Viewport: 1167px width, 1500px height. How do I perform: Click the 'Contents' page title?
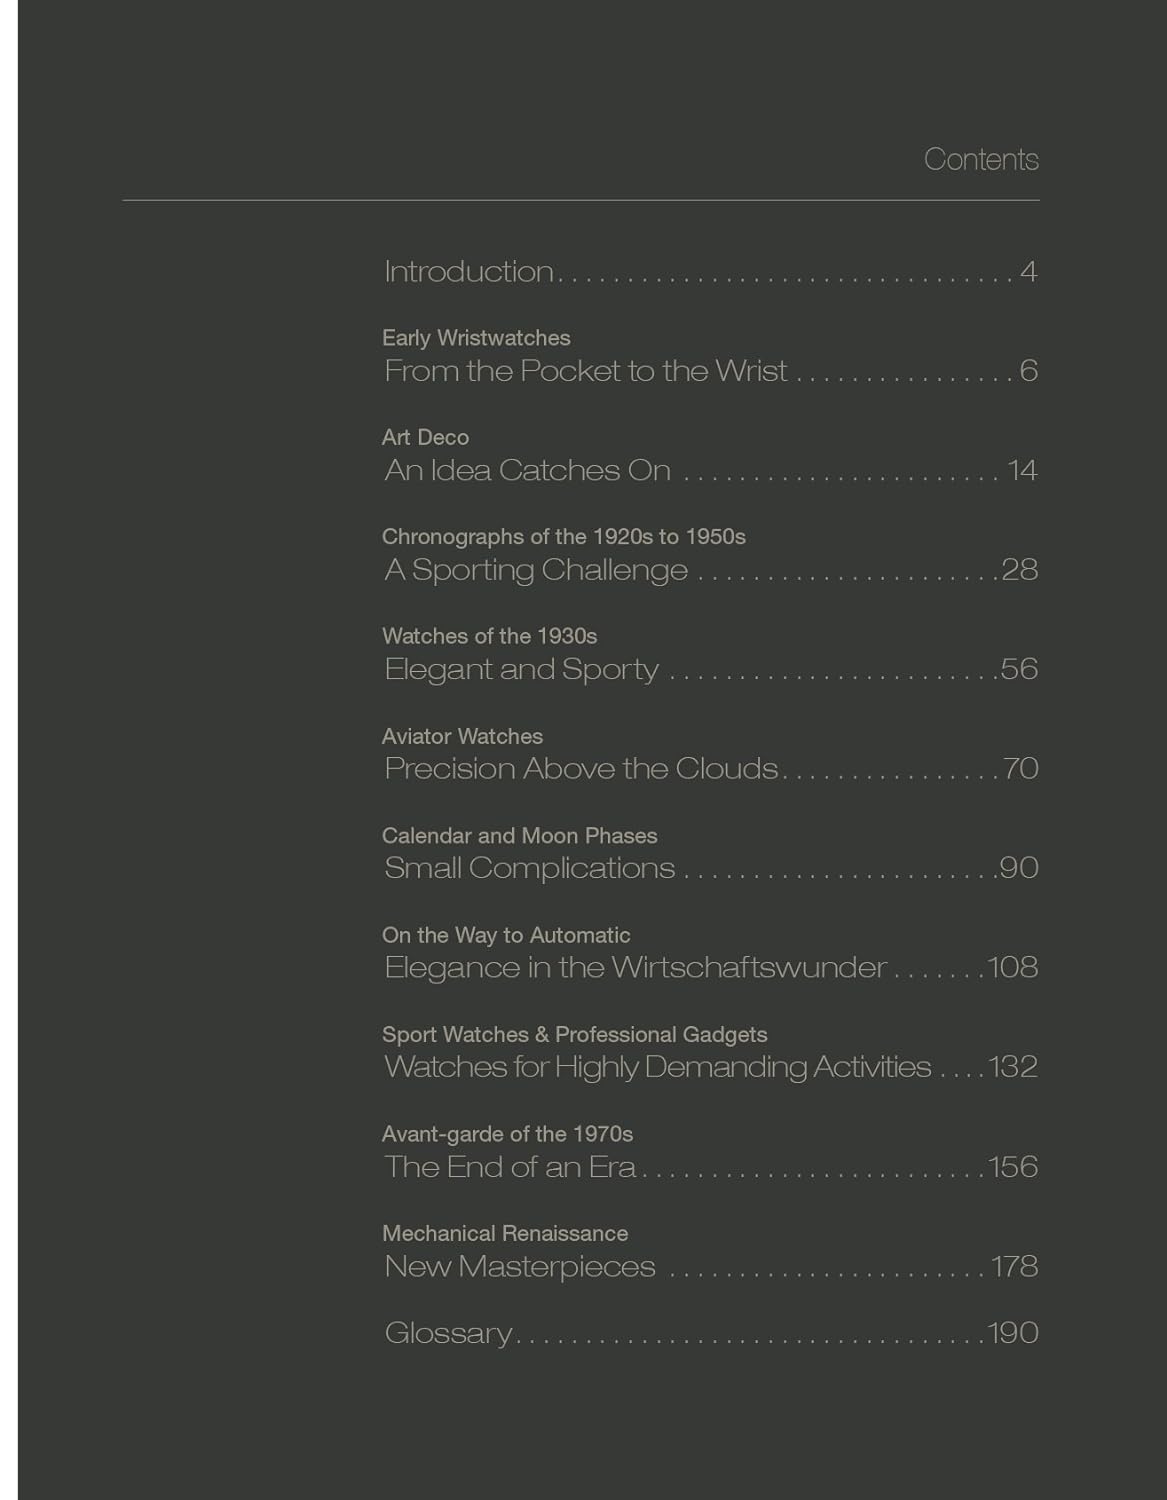coord(981,160)
